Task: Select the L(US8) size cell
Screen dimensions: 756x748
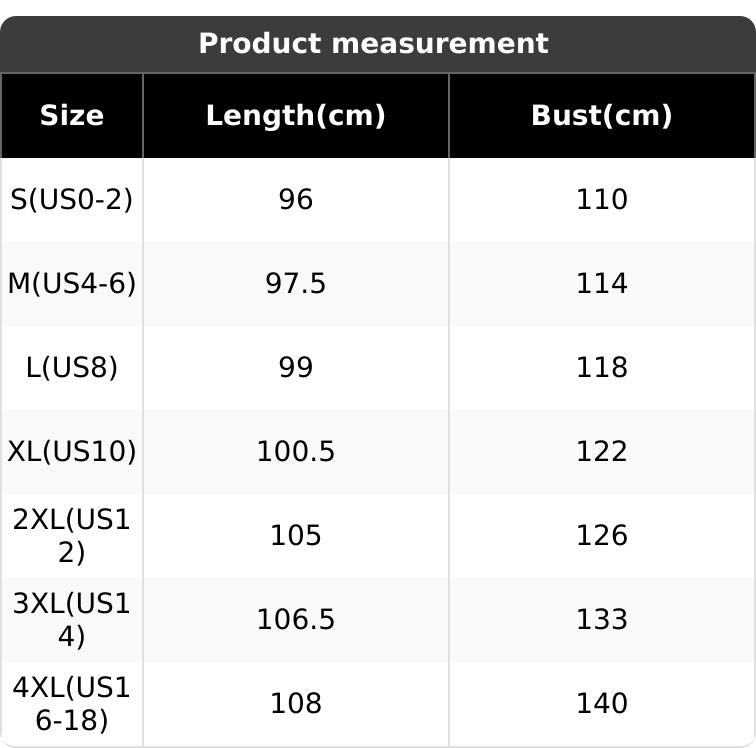Action: (x=71, y=368)
